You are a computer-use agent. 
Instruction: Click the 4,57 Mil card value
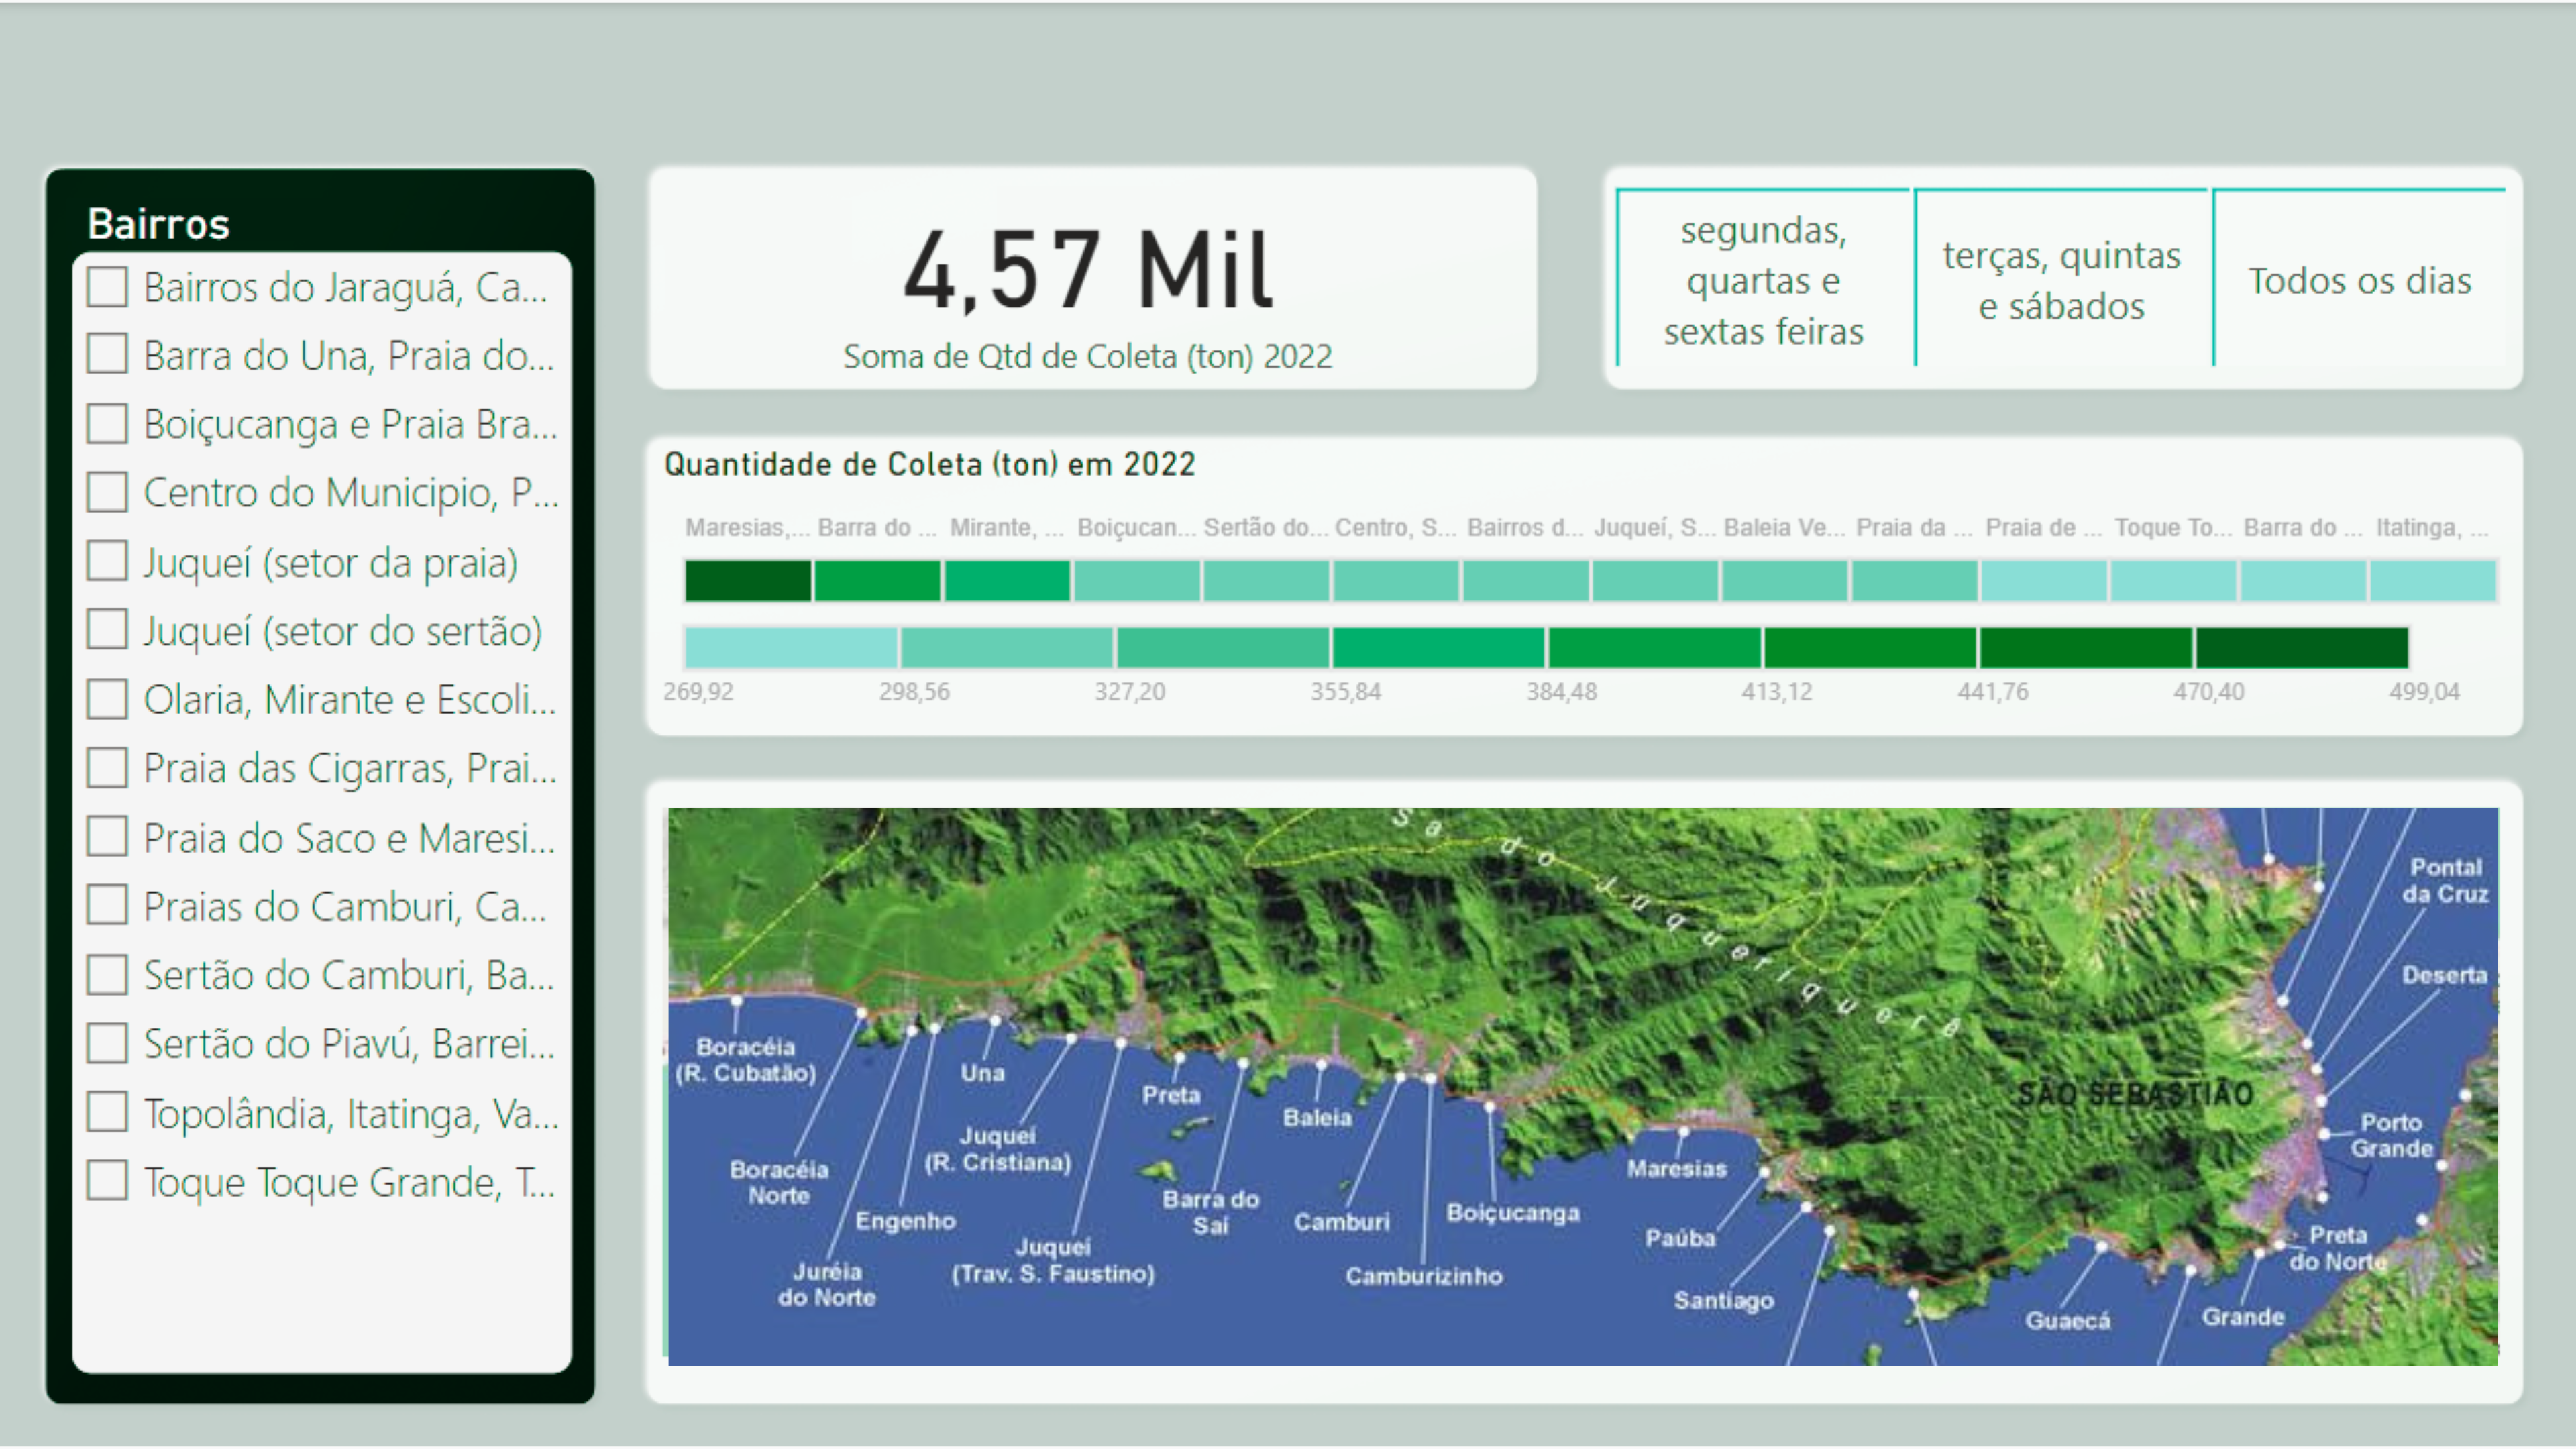(1088, 270)
